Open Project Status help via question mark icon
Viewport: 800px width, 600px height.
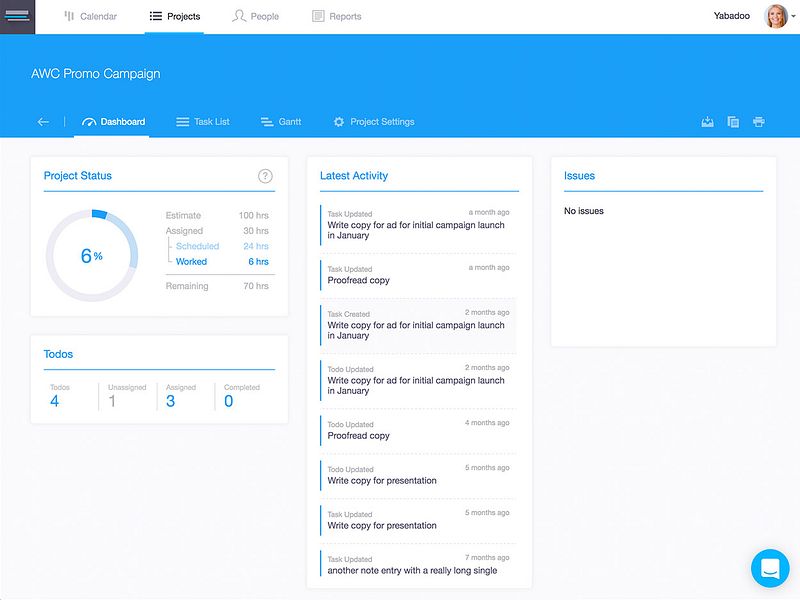click(263, 176)
